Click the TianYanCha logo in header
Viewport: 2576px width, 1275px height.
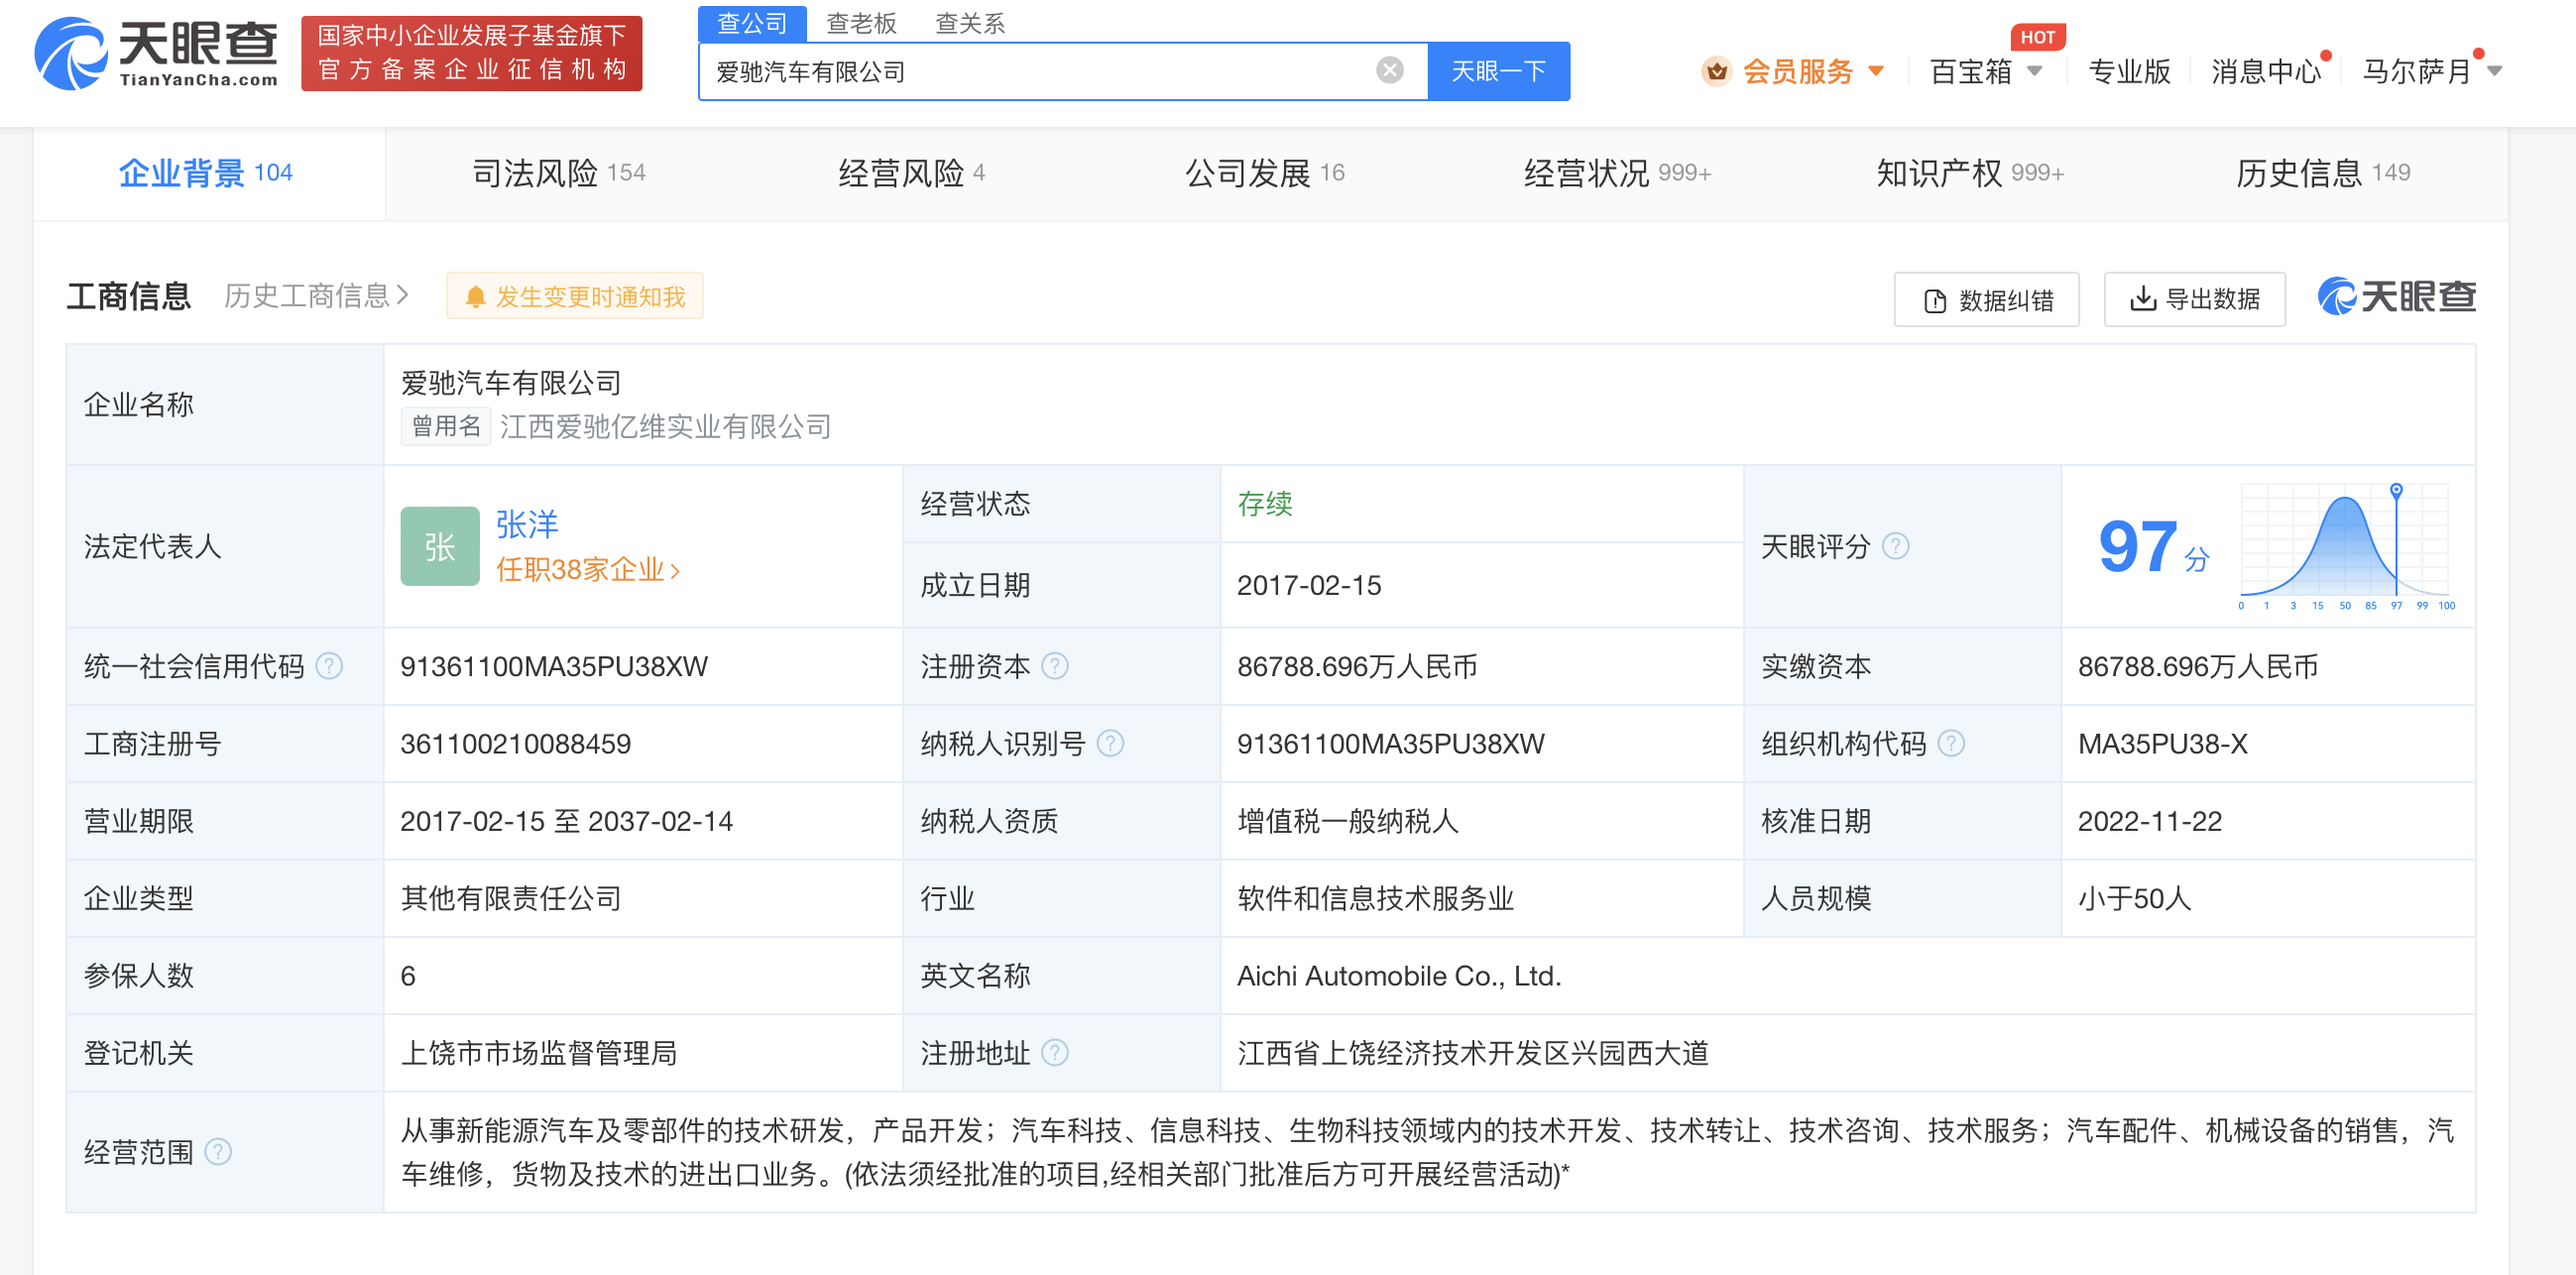pos(156,53)
